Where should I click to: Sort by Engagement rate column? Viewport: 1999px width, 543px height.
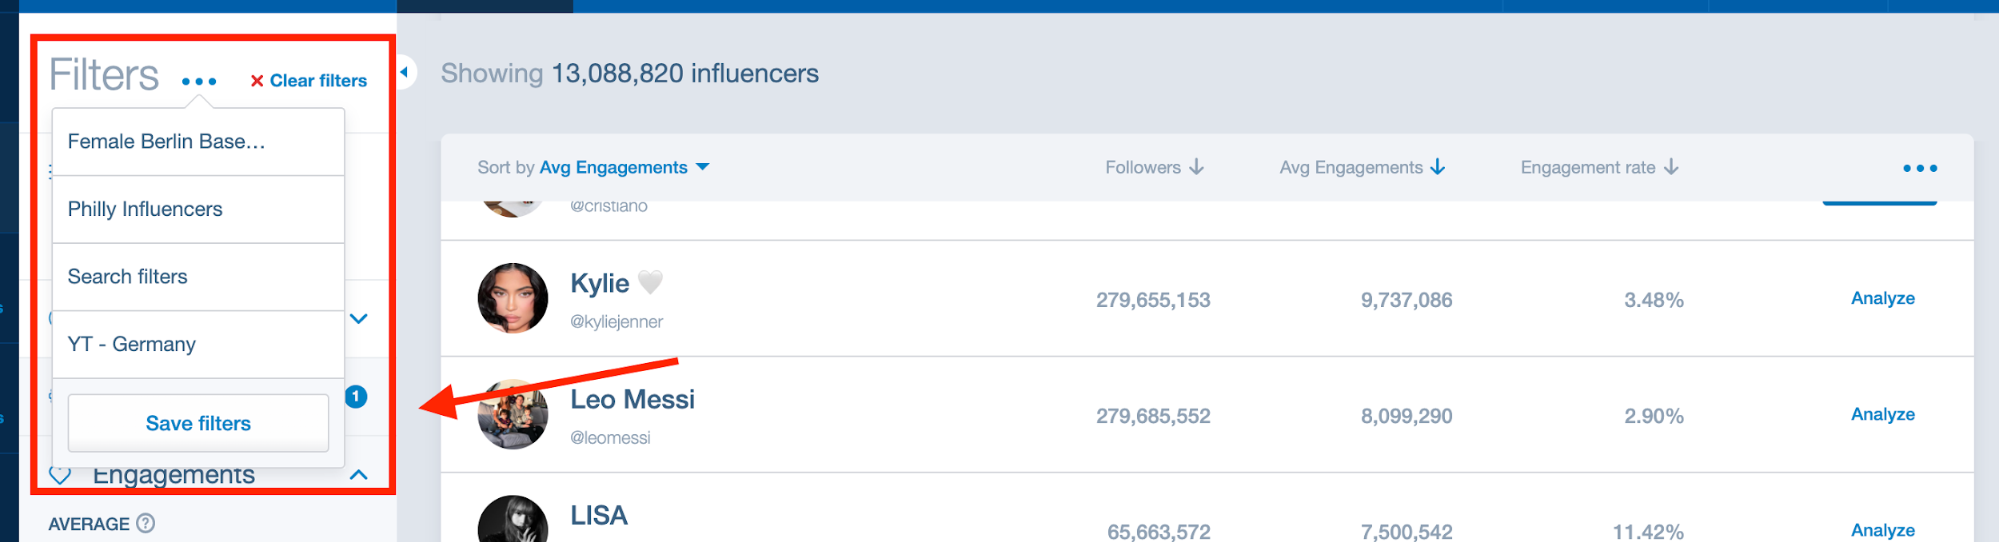point(1599,168)
